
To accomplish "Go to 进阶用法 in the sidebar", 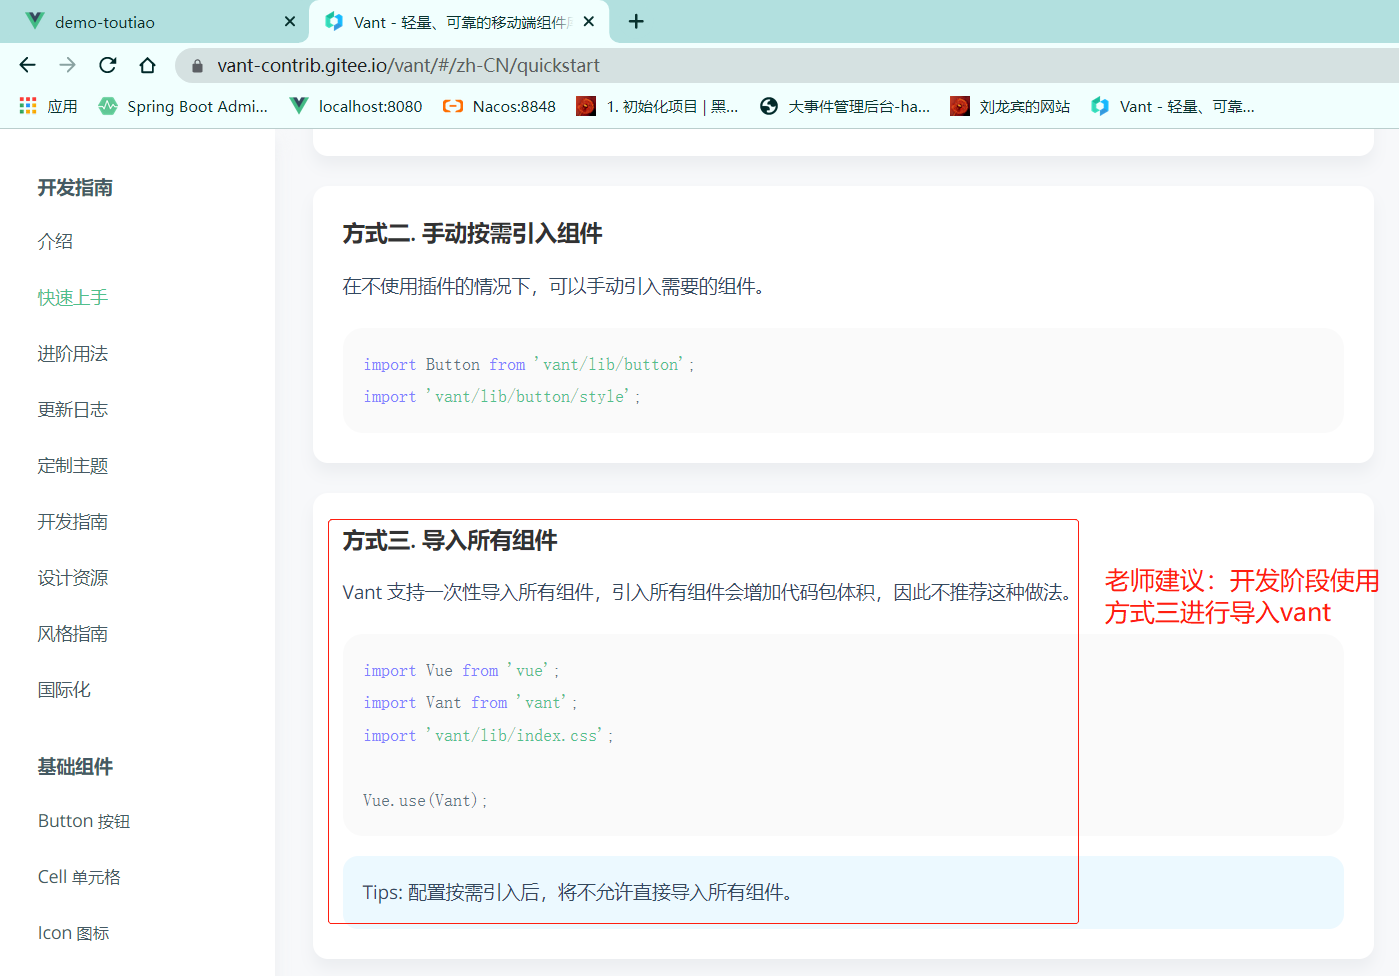I will pos(72,353).
